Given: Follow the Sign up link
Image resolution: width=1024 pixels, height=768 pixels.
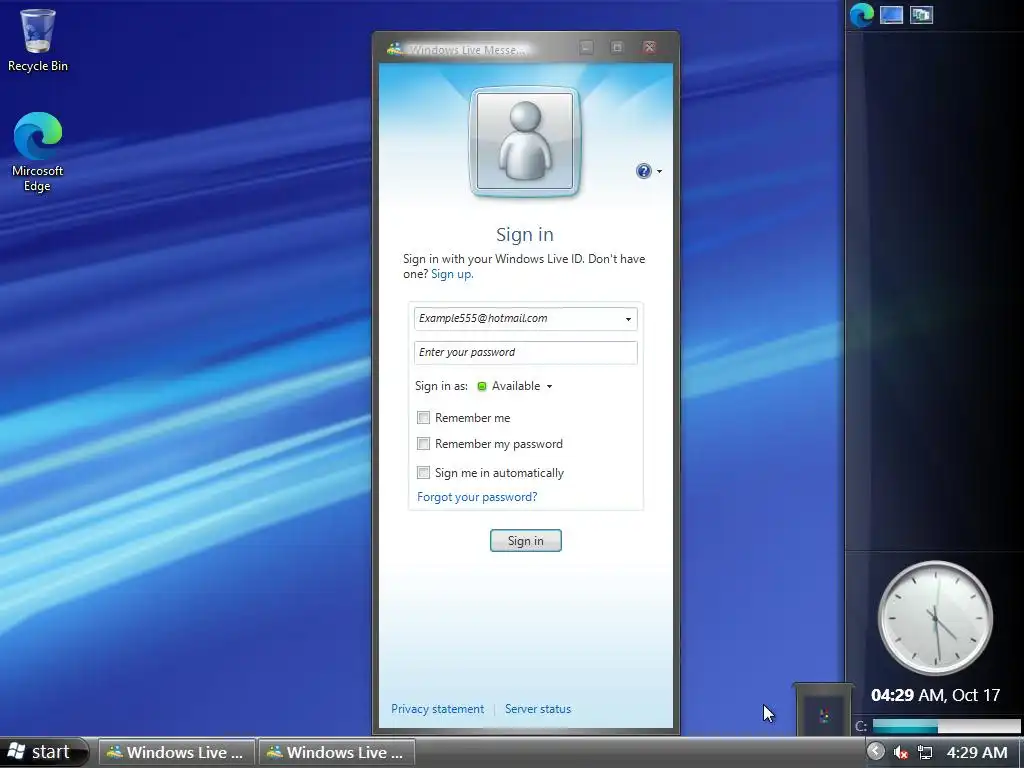Looking at the screenshot, I should (x=452, y=274).
